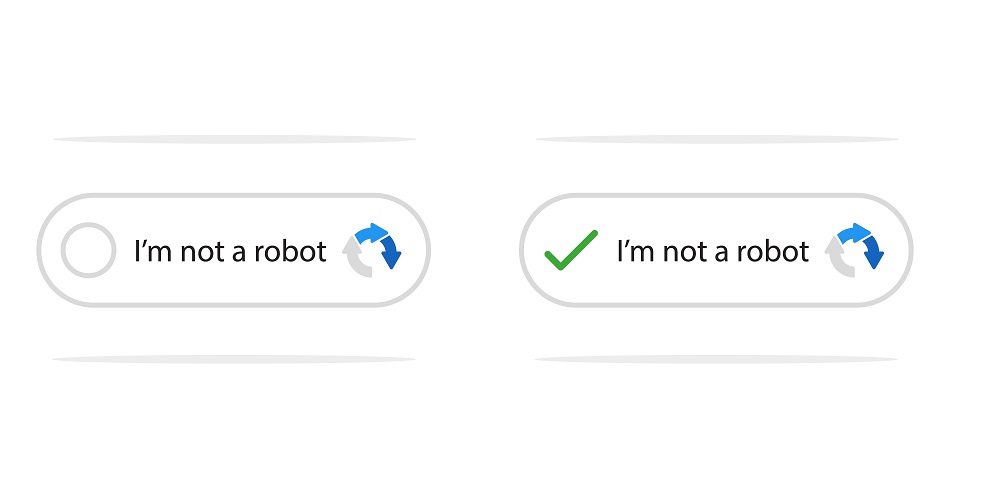Click the left reCAPTCHA arrows logo
Screen dimensions: 1000x500
372,250
